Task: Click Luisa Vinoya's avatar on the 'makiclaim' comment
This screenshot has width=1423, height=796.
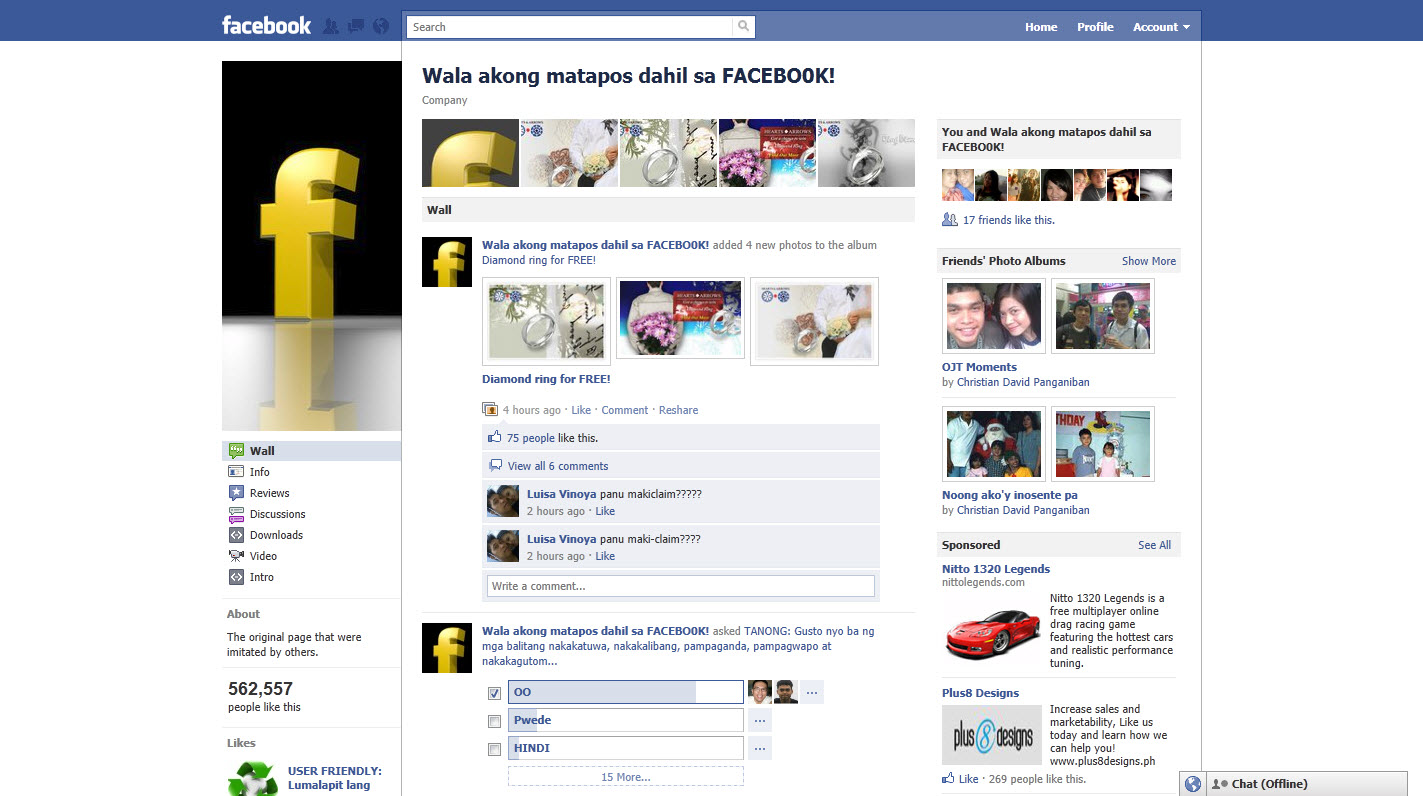Action: pyautogui.click(x=503, y=501)
